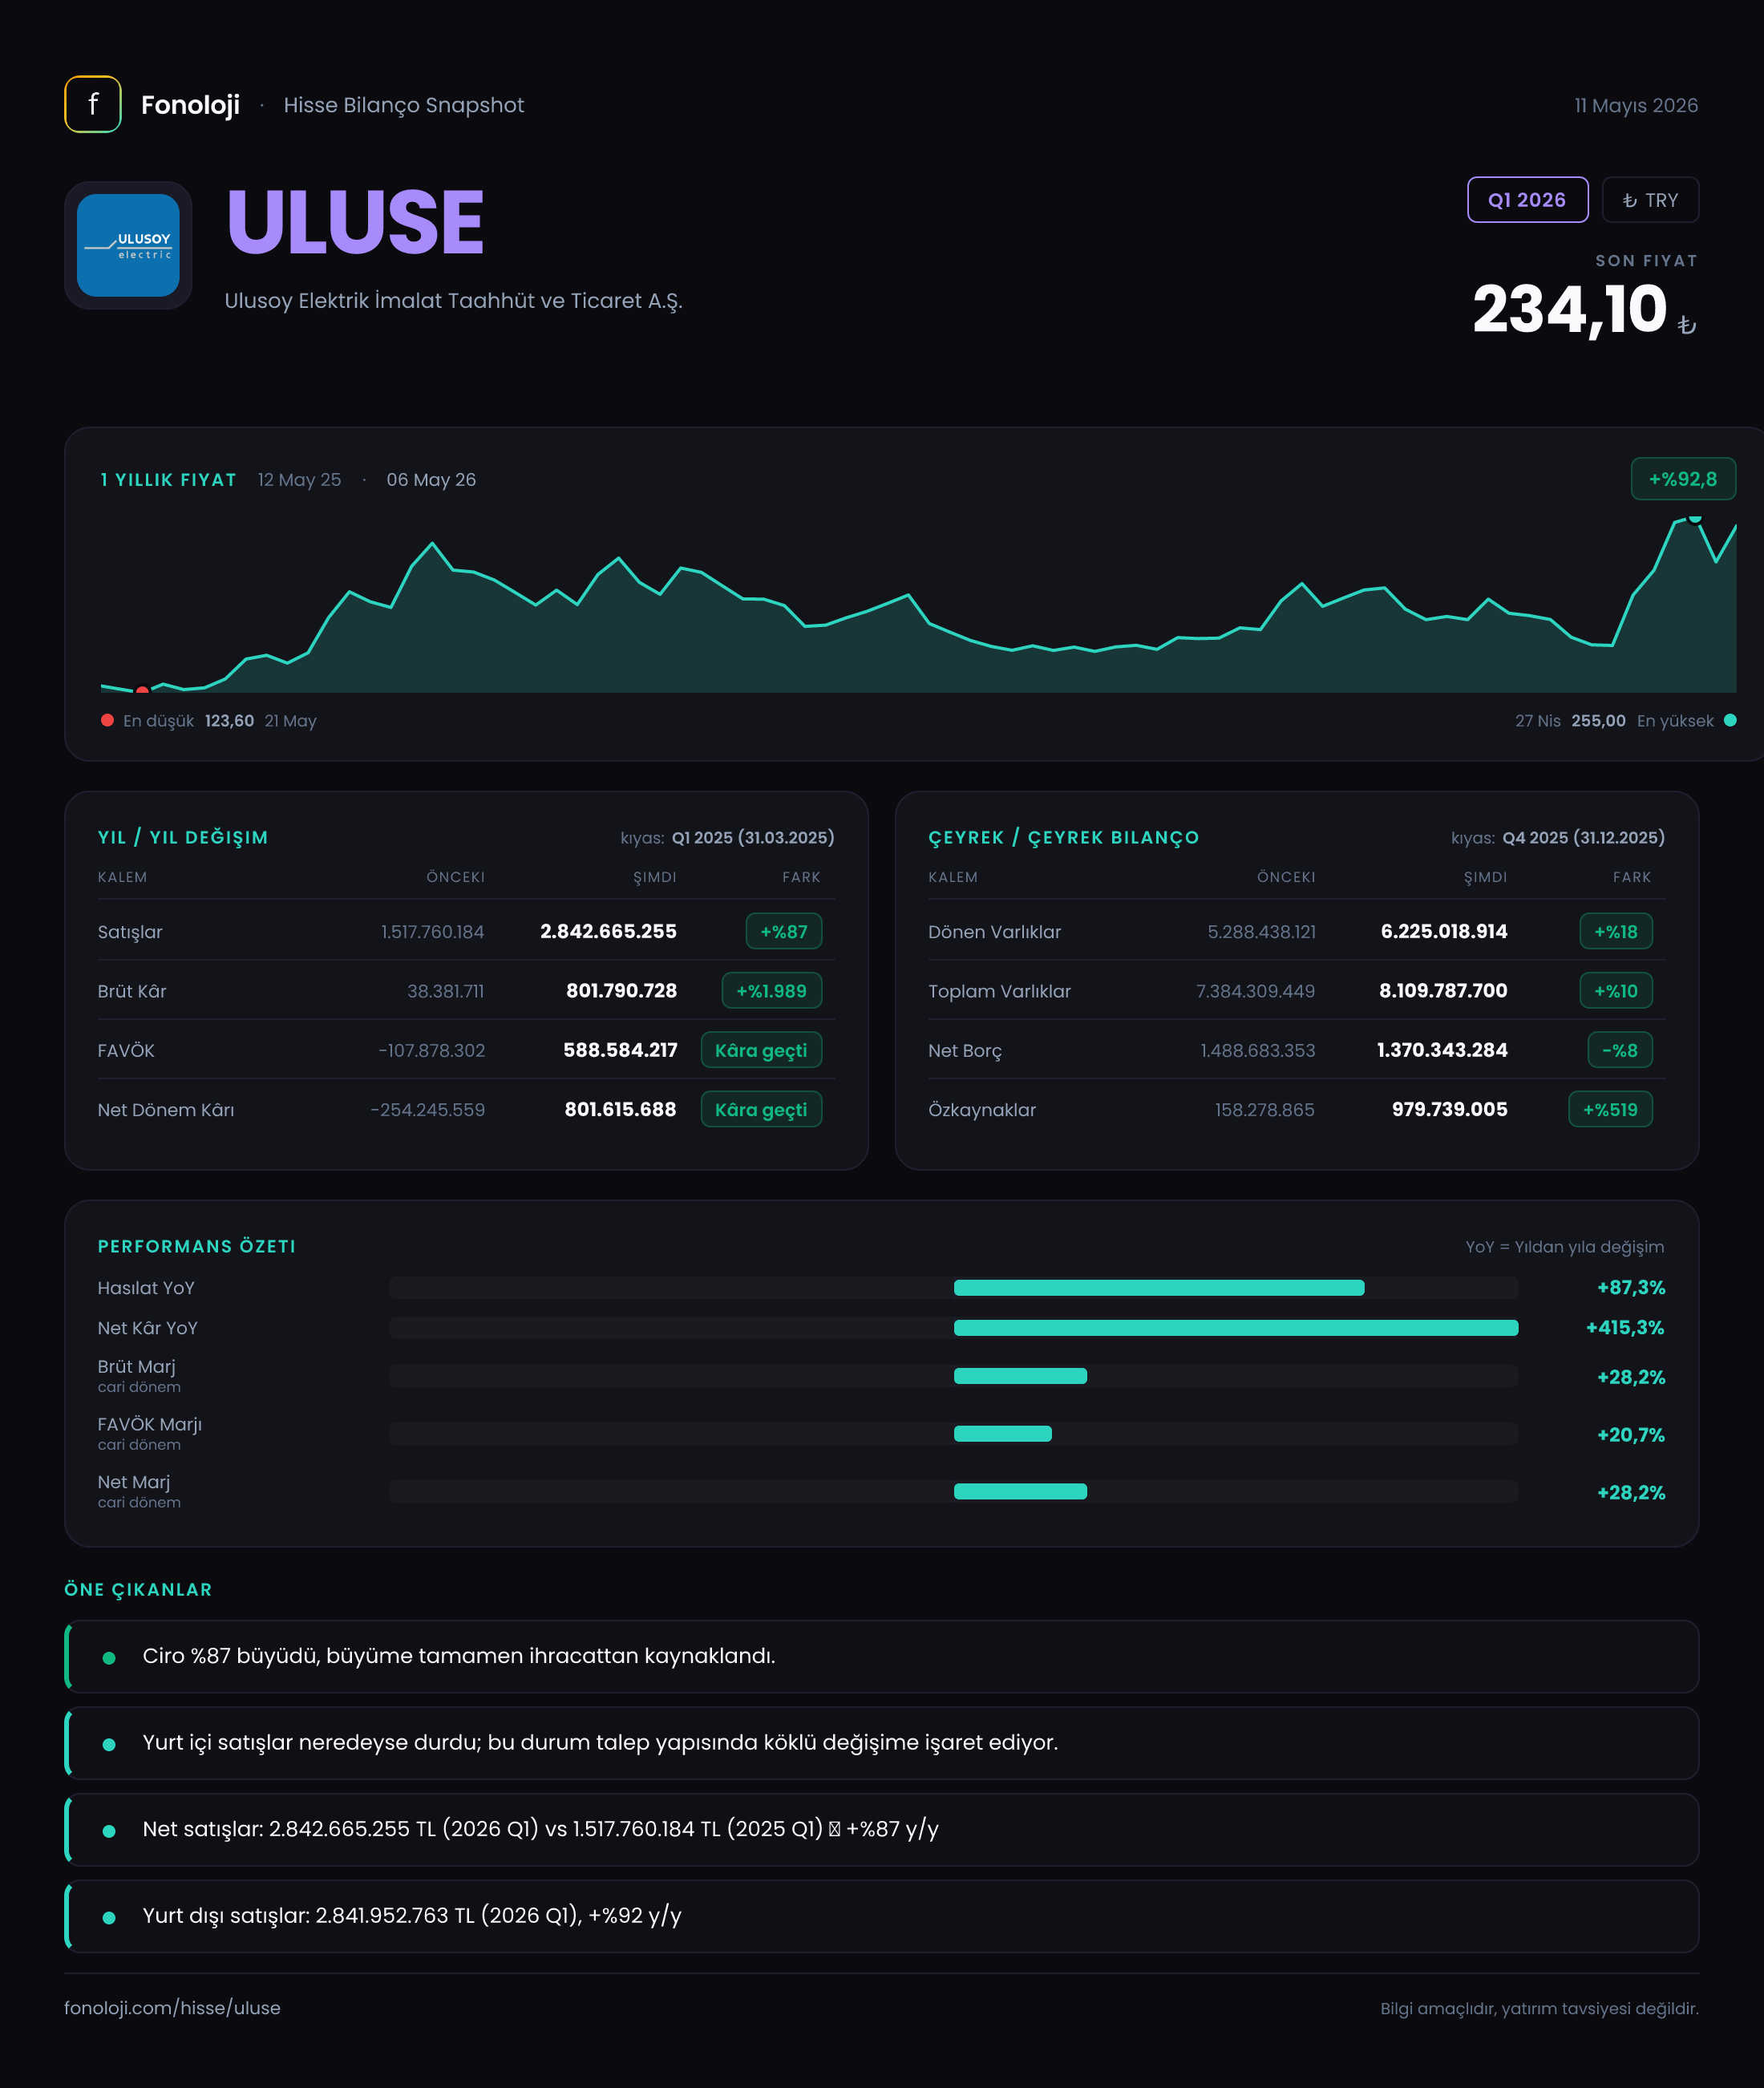Click the Q4 2025 (31.12.2025) comparison label
Viewport: 1764px width, 2088px height.
(1584, 838)
